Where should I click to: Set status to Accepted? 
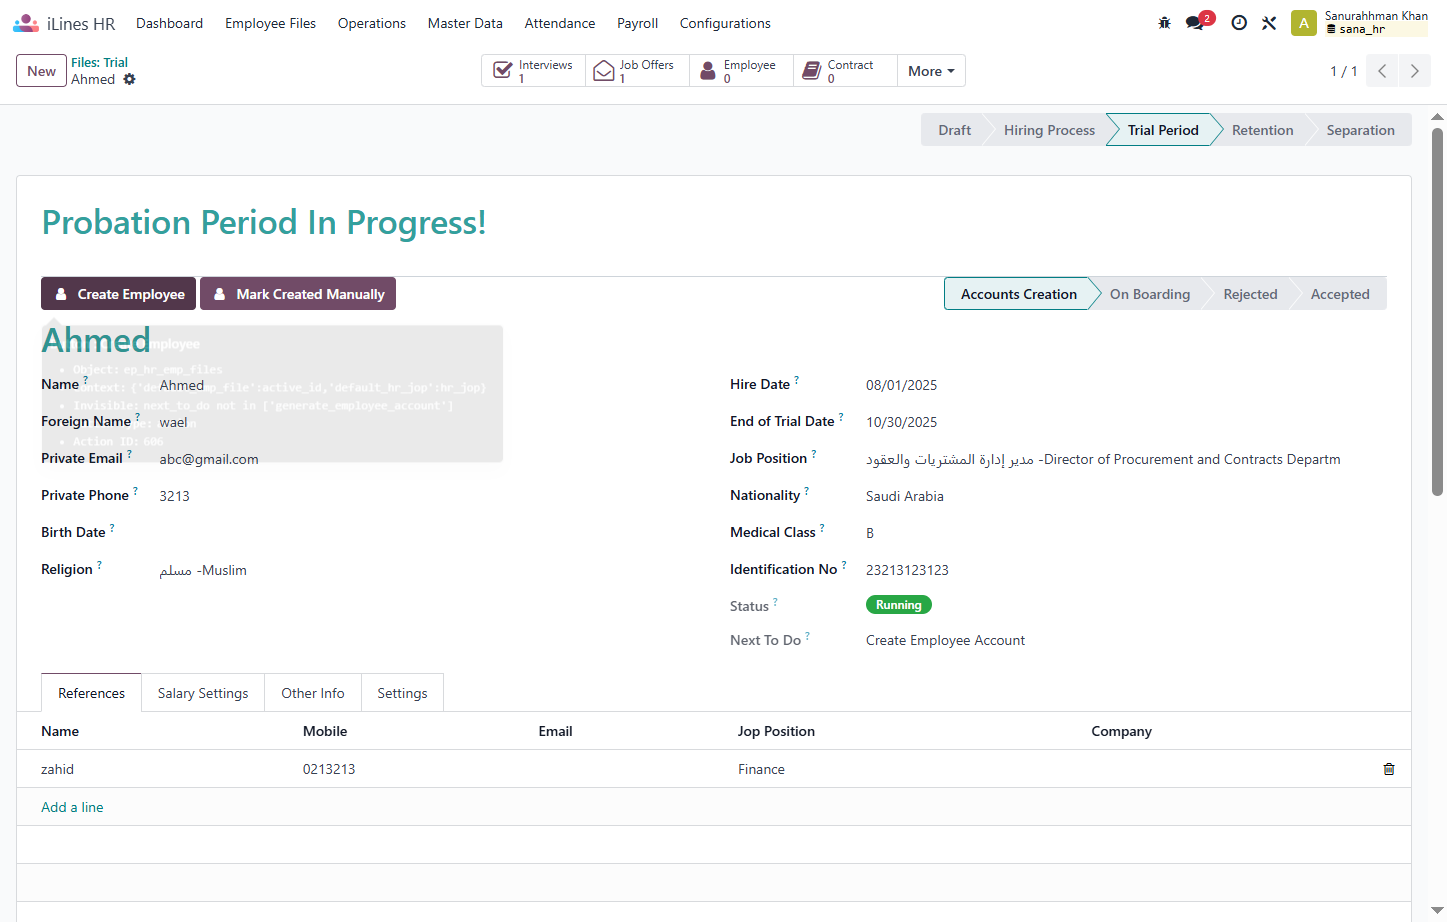pyautogui.click(x=1340, y=294)
